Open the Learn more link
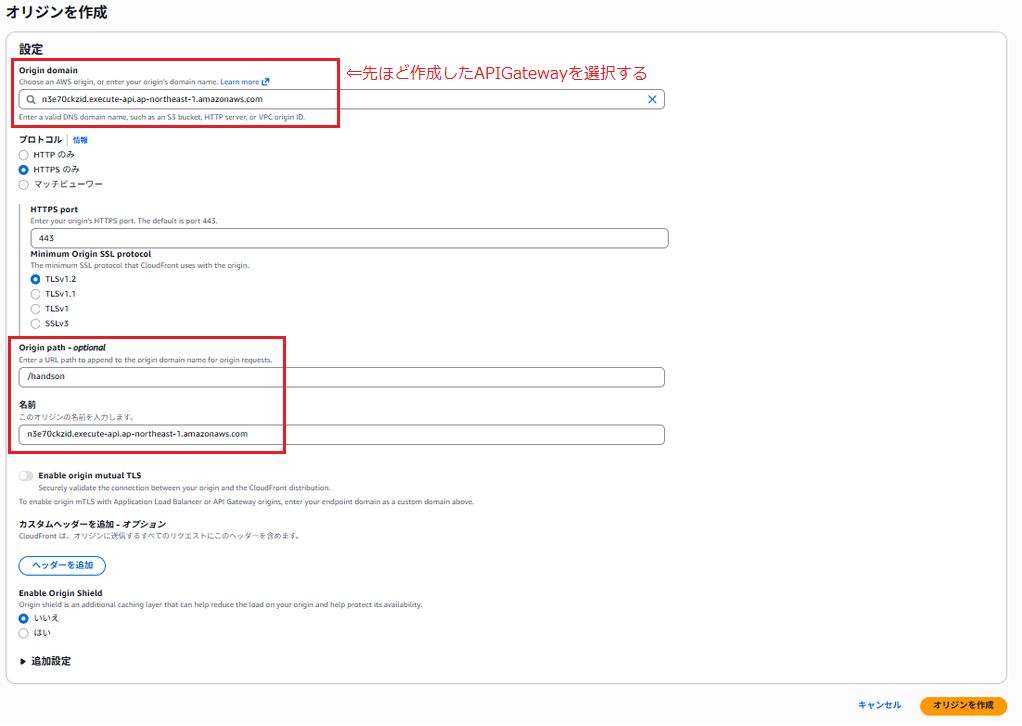 click(x=239, y=82)
